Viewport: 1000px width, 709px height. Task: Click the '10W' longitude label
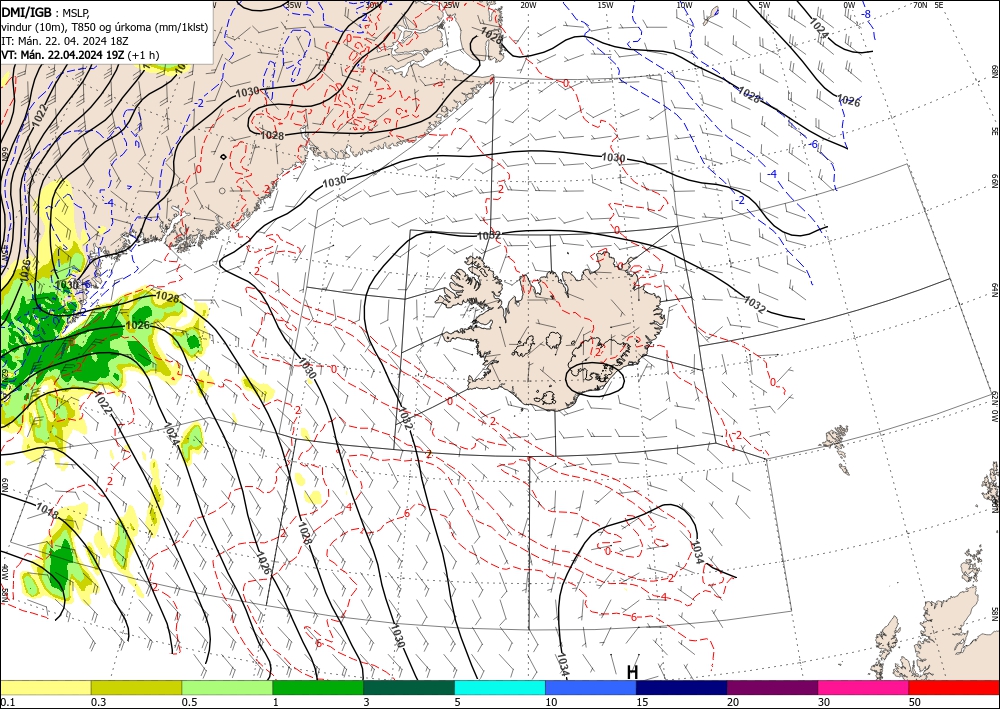tap(684, 5)
